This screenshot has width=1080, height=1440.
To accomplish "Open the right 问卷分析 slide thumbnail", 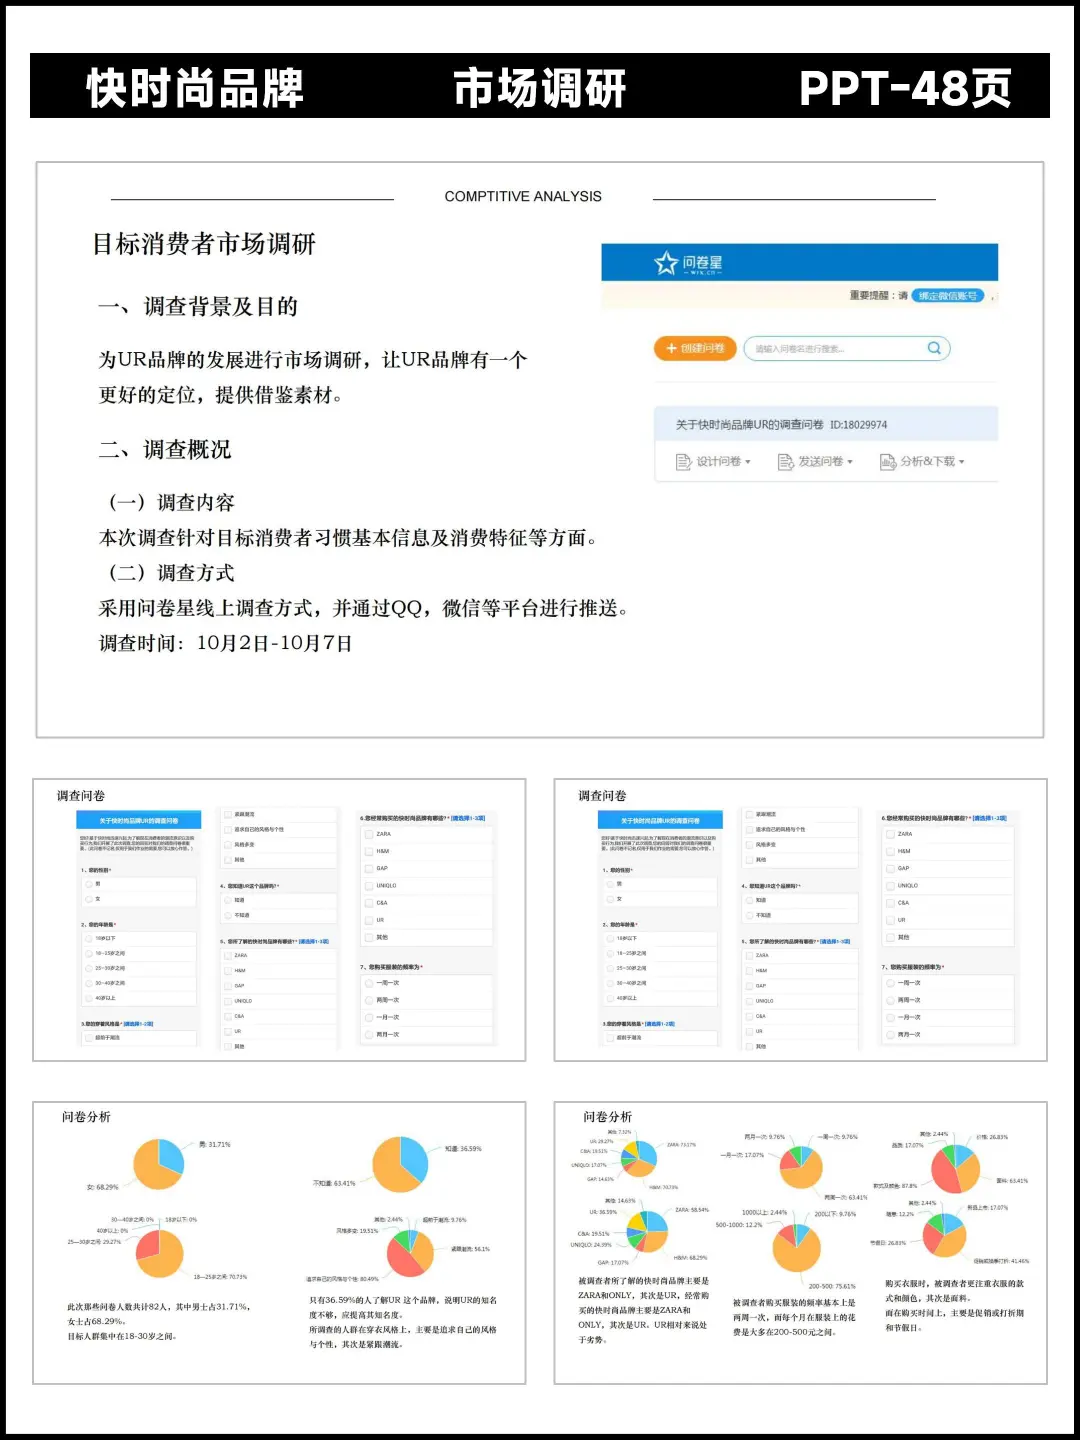I will point(801,1243).
